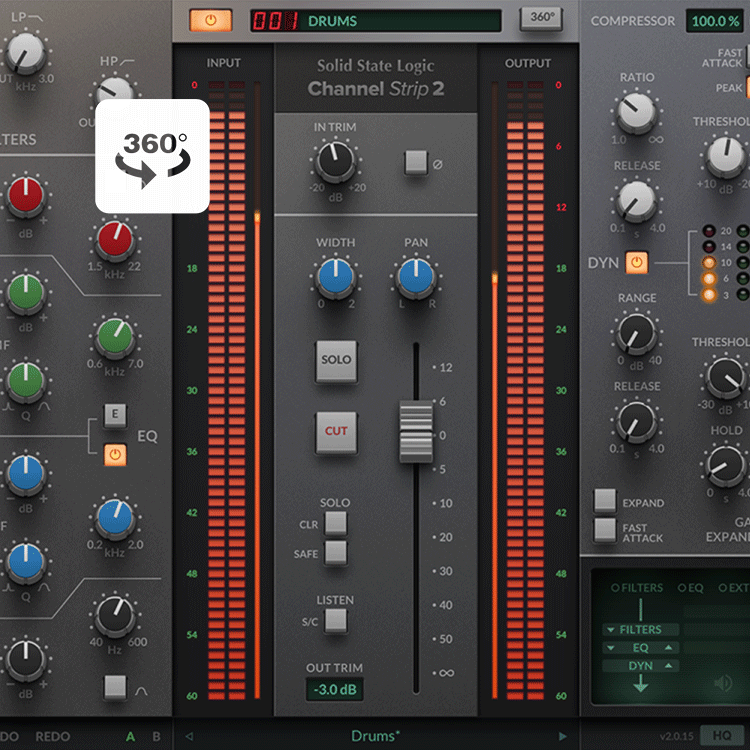Click the IN TRIM knob
The width and height of the screenshot is (750, 750).
(x=335, y=161)
